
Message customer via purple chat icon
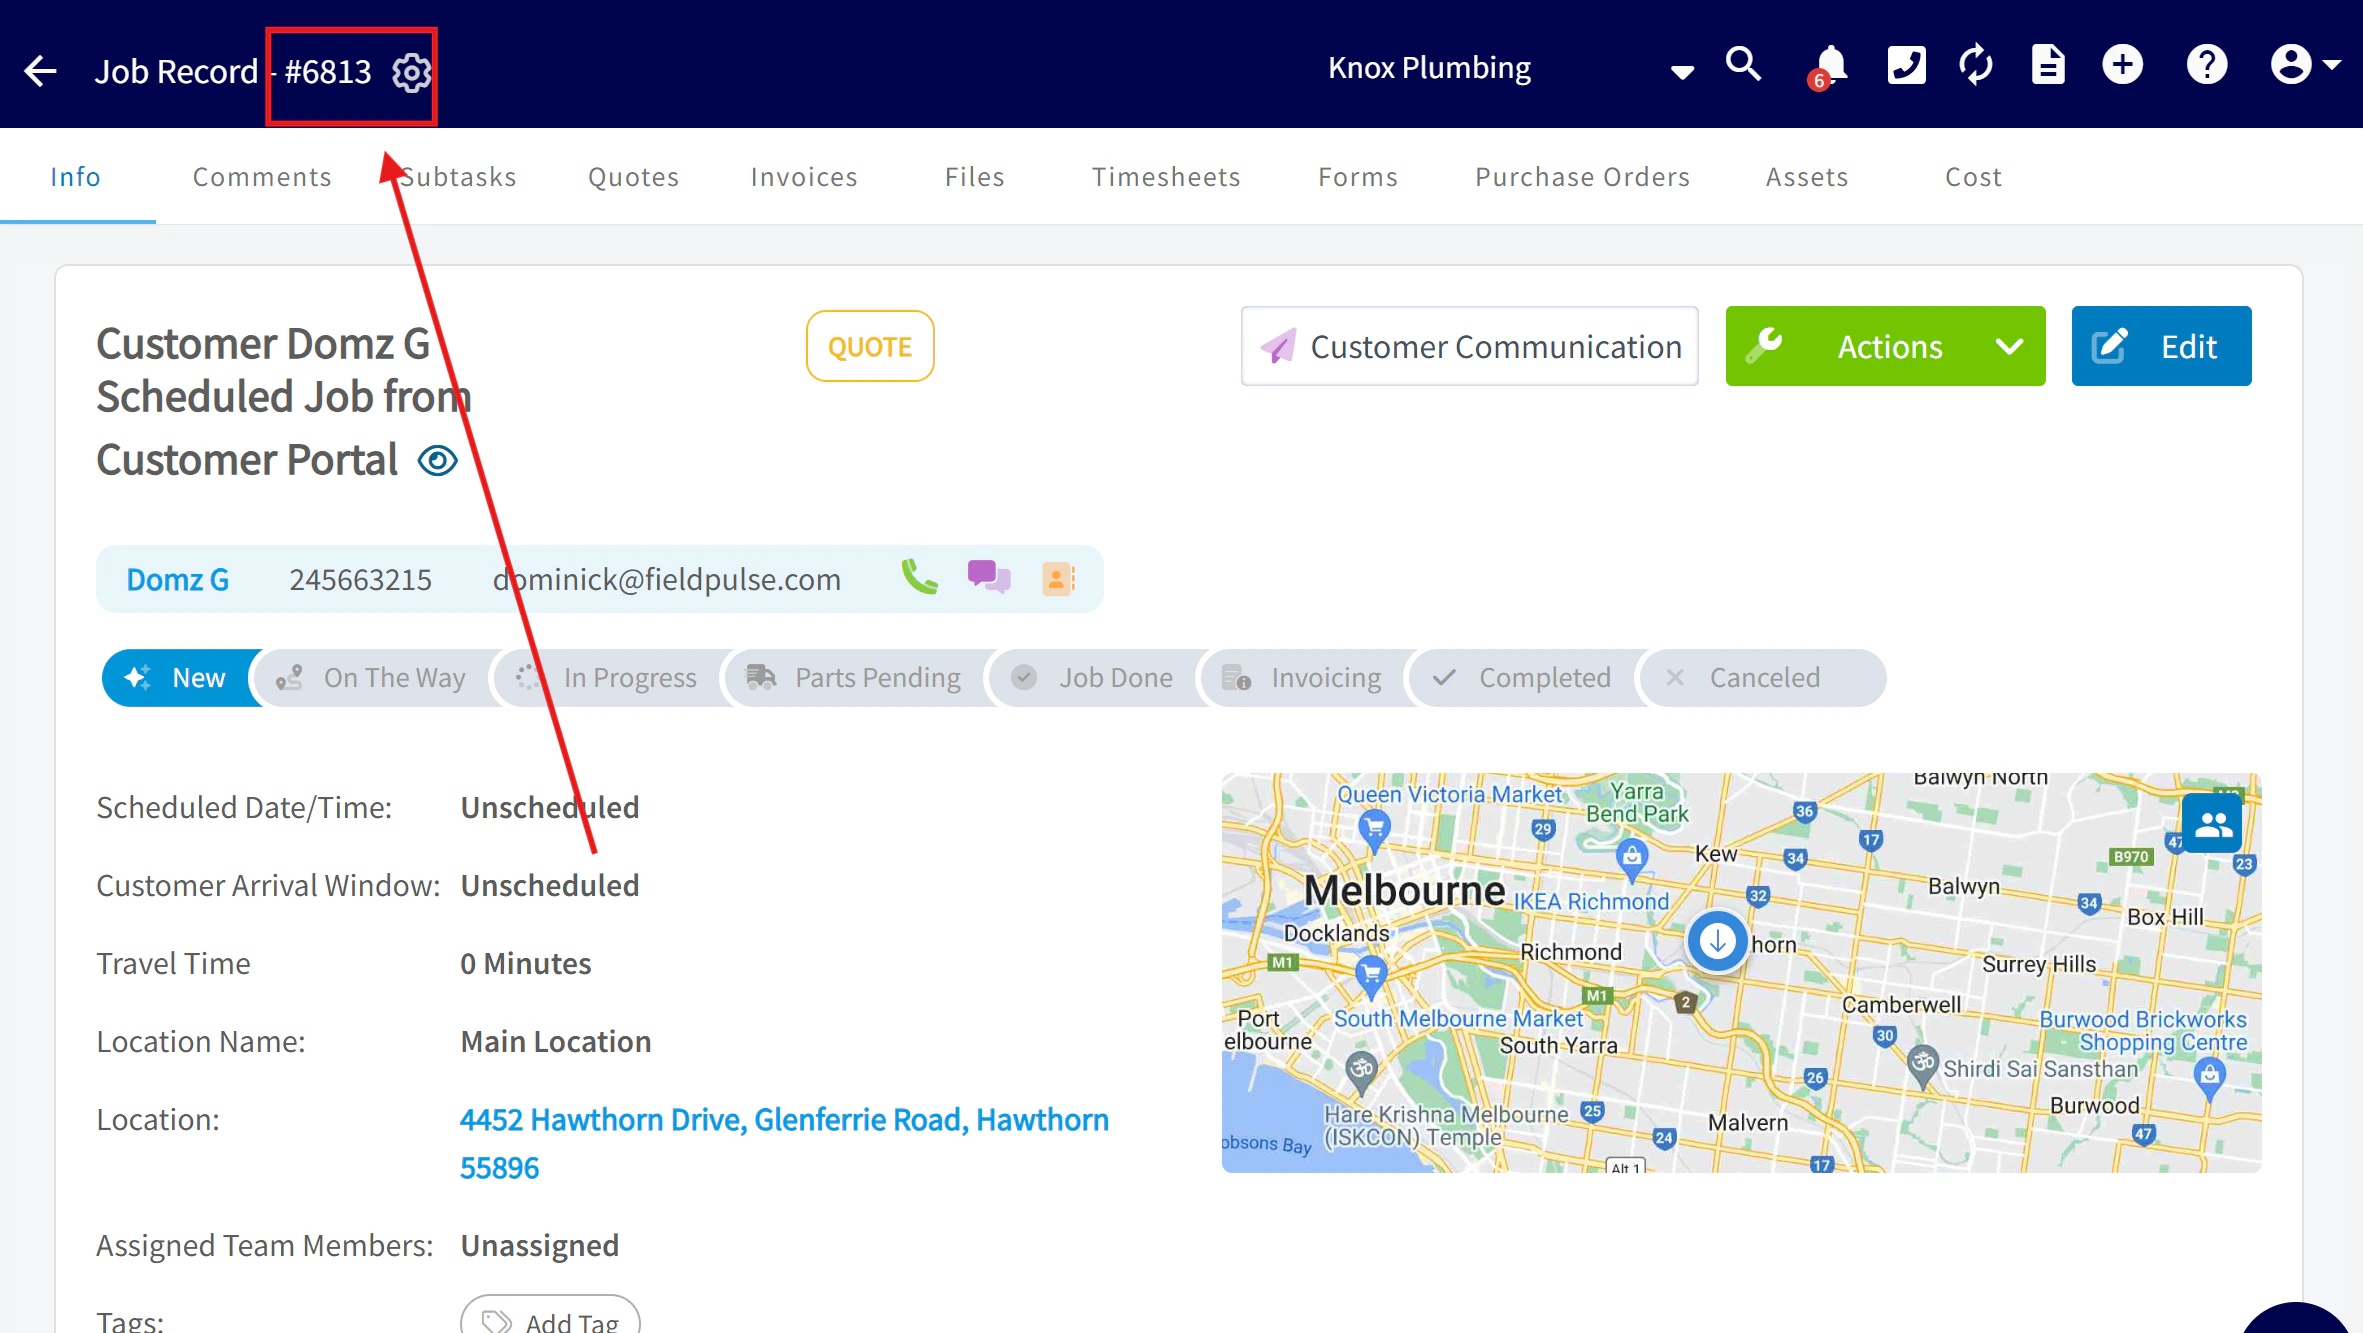988,578
